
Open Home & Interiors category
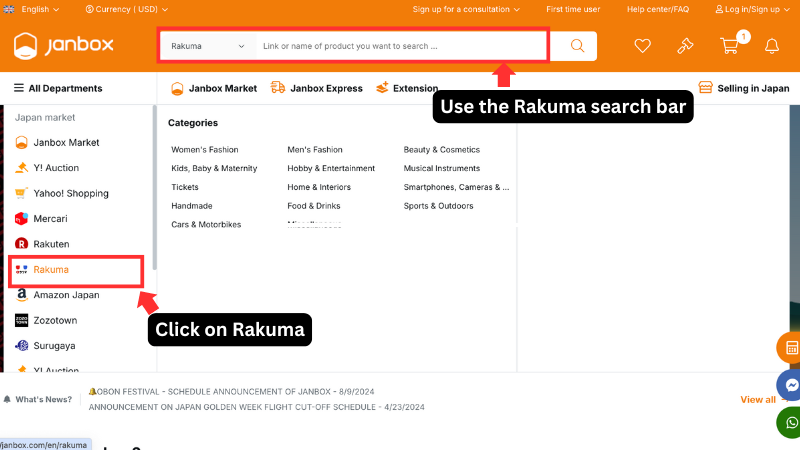[319, 187]
